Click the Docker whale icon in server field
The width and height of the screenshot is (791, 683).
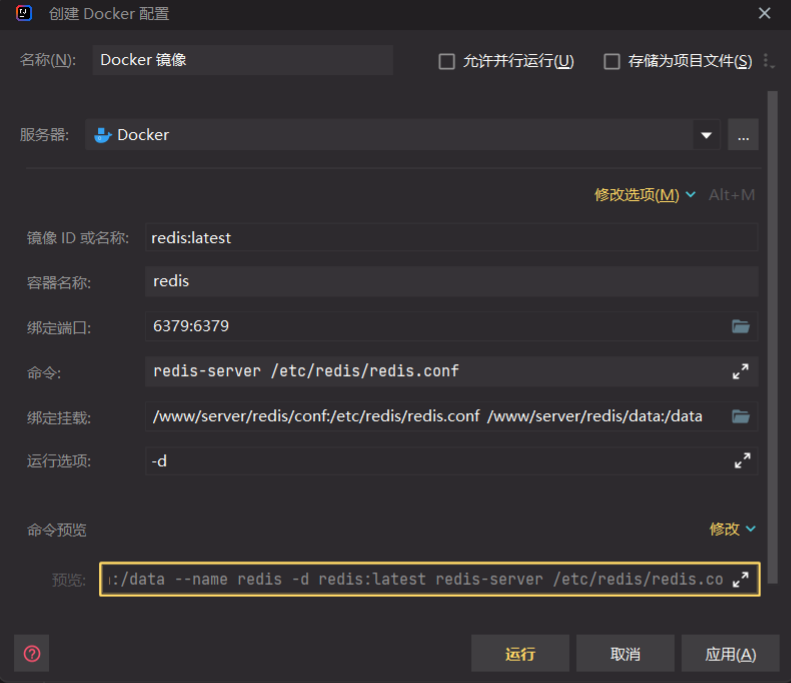pyautogui.click(x=102, y=135)
